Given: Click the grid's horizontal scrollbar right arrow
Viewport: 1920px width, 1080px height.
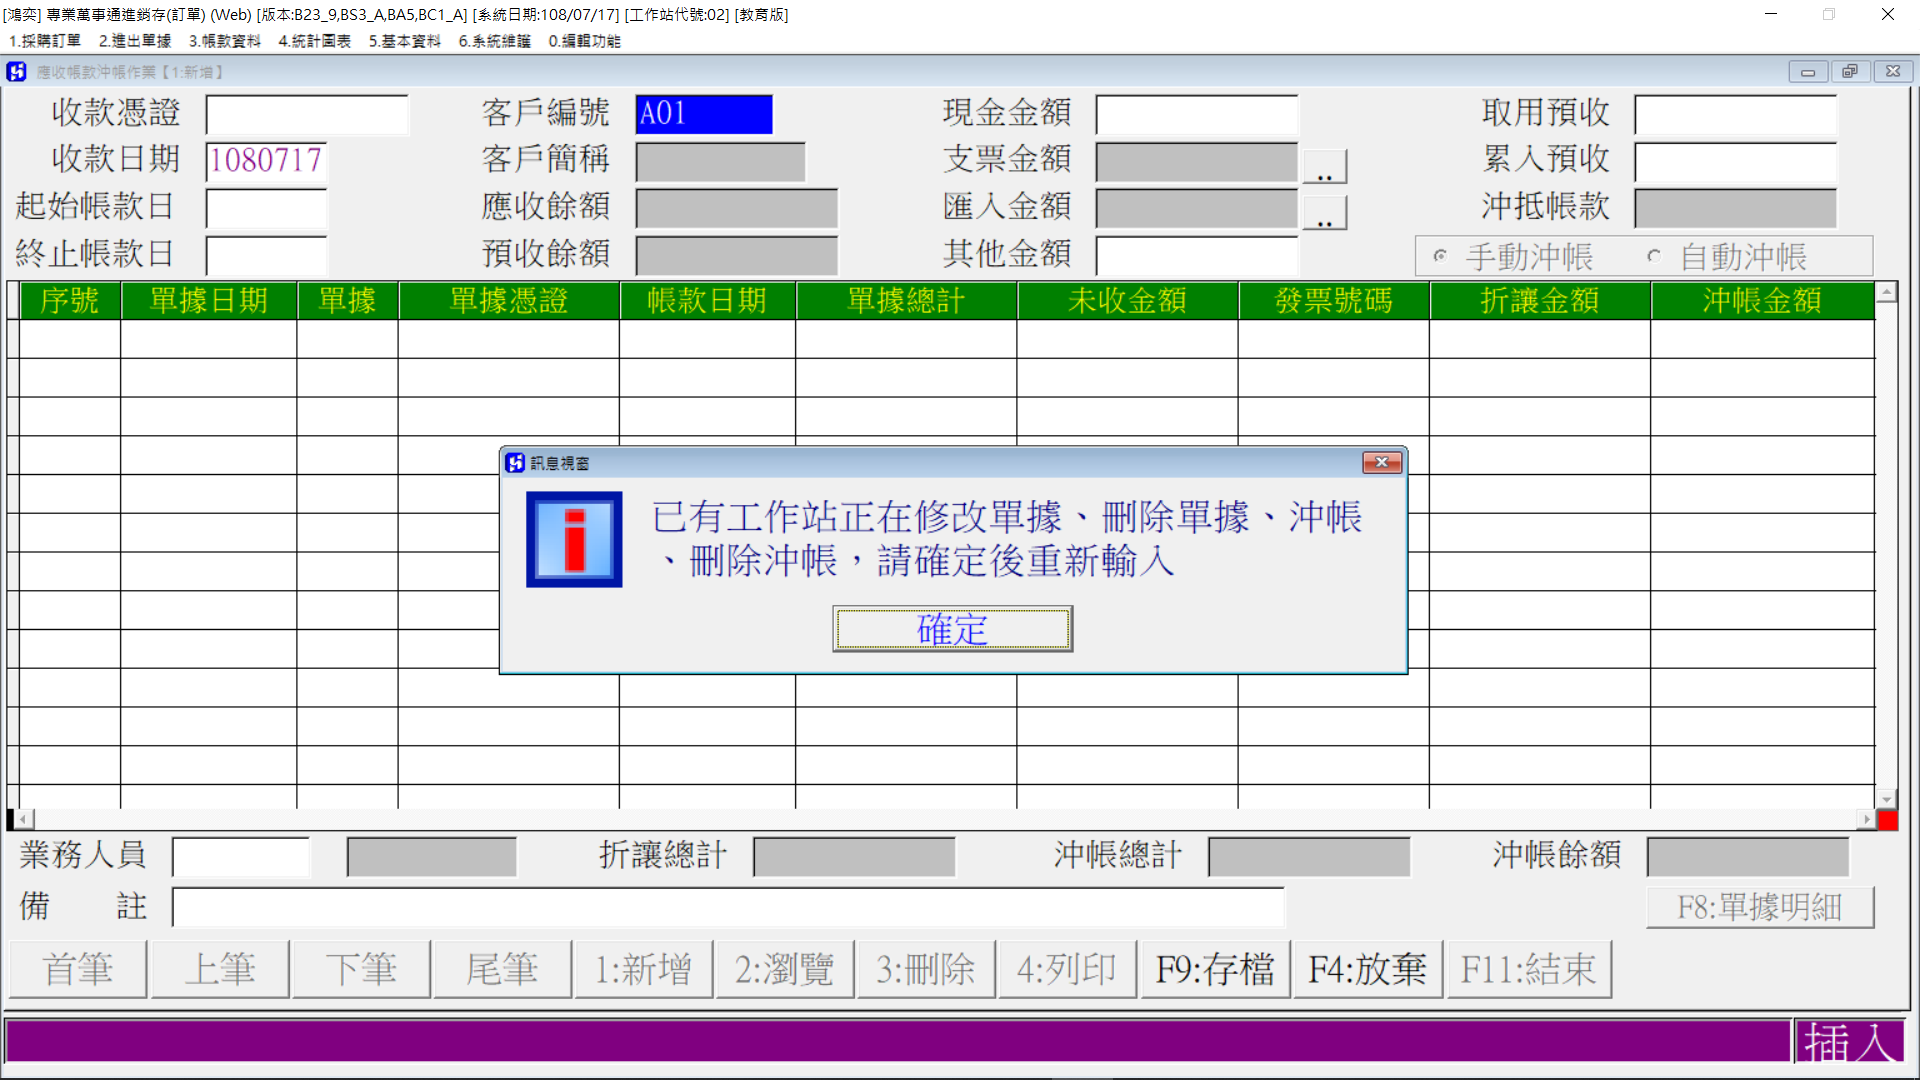Looking at the screenshot, I should point(1866,820).
